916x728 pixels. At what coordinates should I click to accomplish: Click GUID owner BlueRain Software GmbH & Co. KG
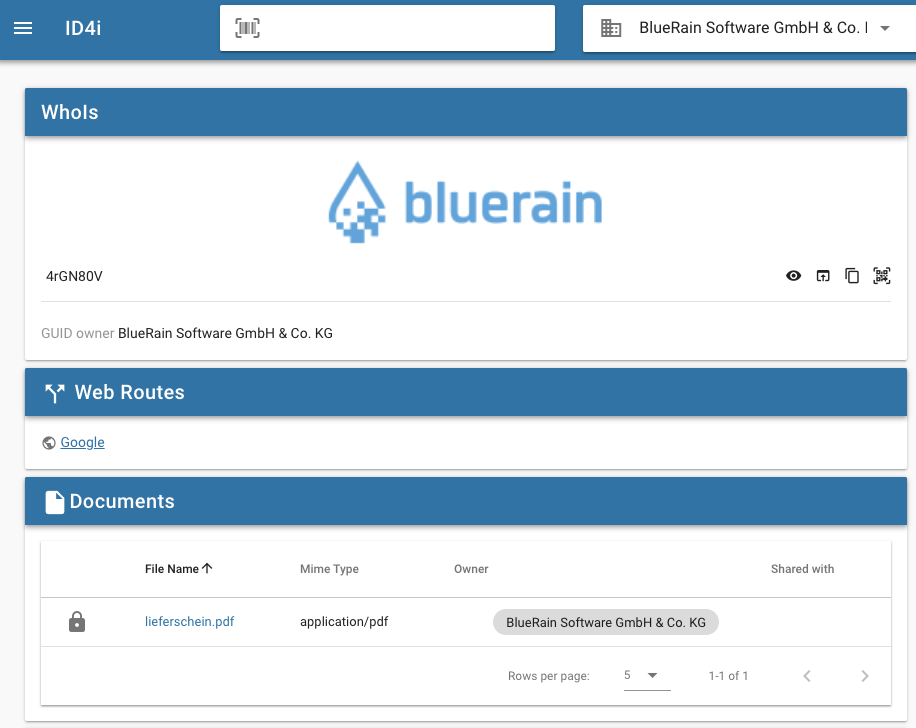click(x=225, y=334)
